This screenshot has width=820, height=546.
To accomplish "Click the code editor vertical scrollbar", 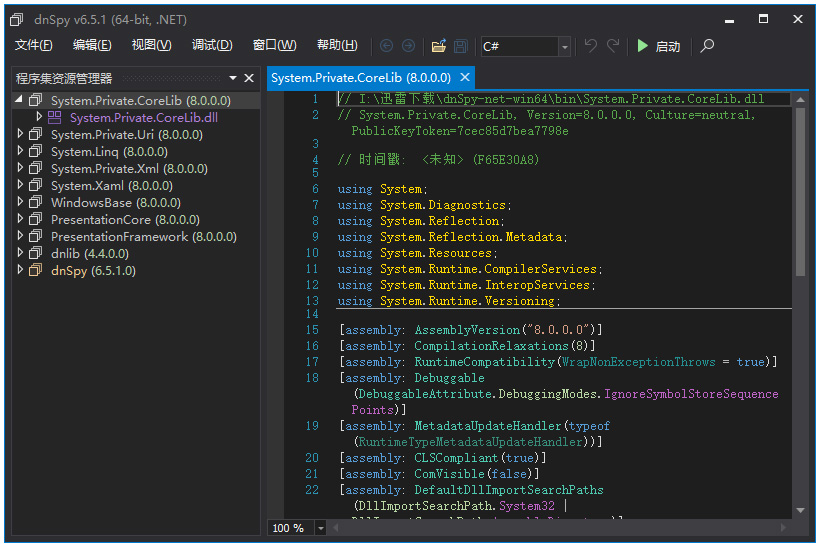I will pyautogui.click(x=800, y=190).
